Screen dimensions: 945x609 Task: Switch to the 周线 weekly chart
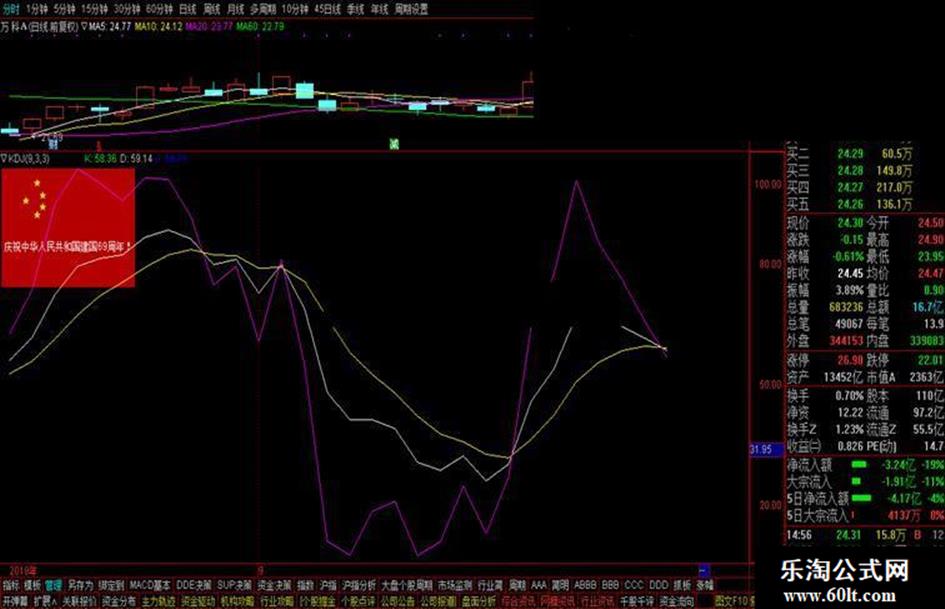click(212, 9)
